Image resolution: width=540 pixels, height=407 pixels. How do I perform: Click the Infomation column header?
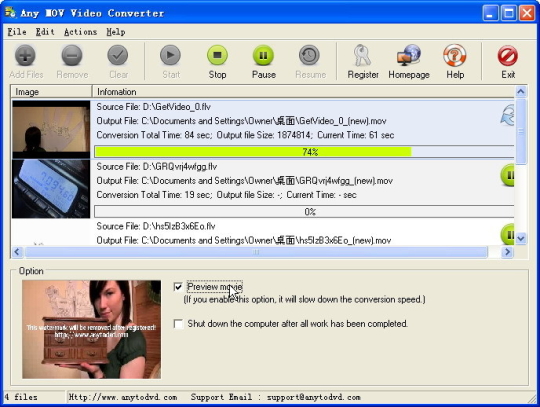pyautogui.click(x=303, y=92)
